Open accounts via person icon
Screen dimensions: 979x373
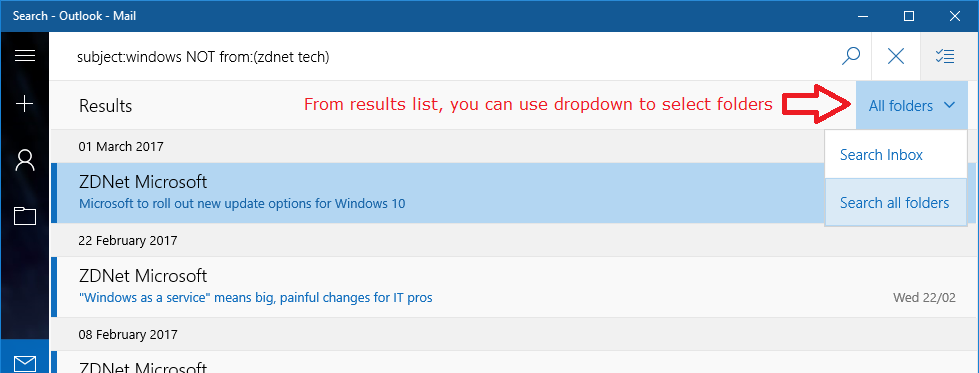click(24, 161)
